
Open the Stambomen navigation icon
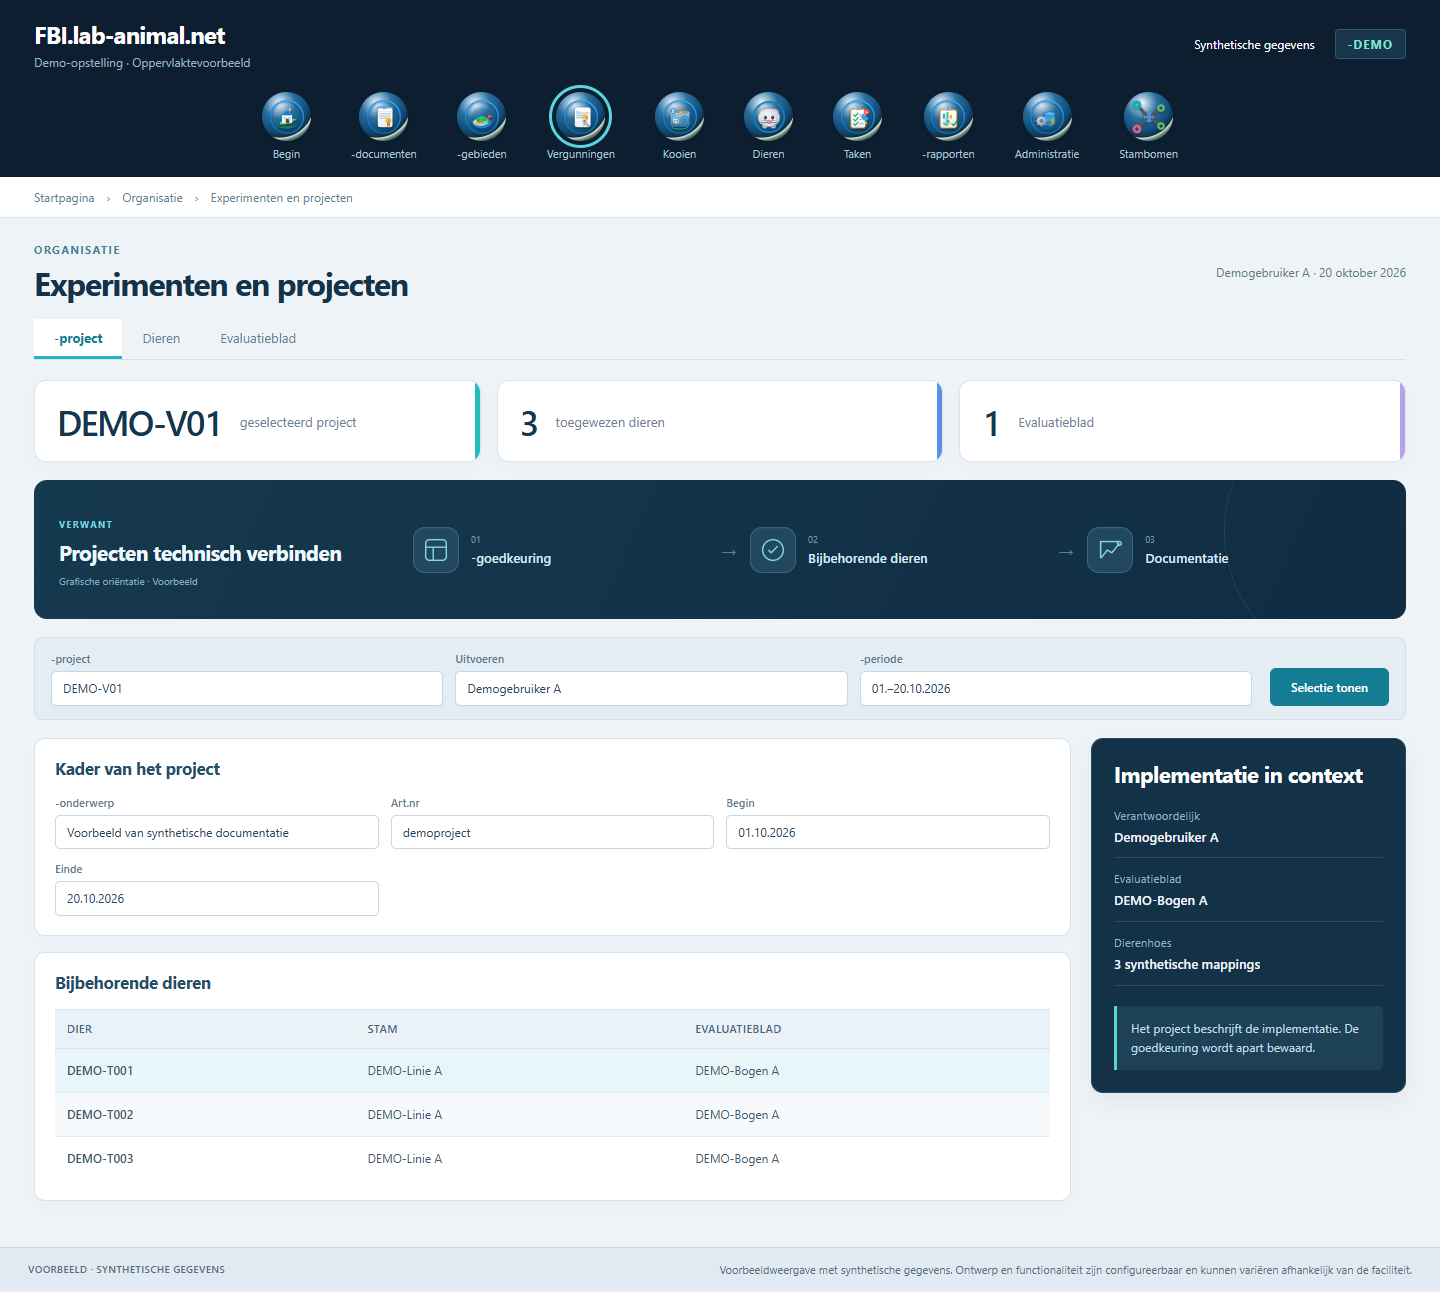(x=1148, y=117)
